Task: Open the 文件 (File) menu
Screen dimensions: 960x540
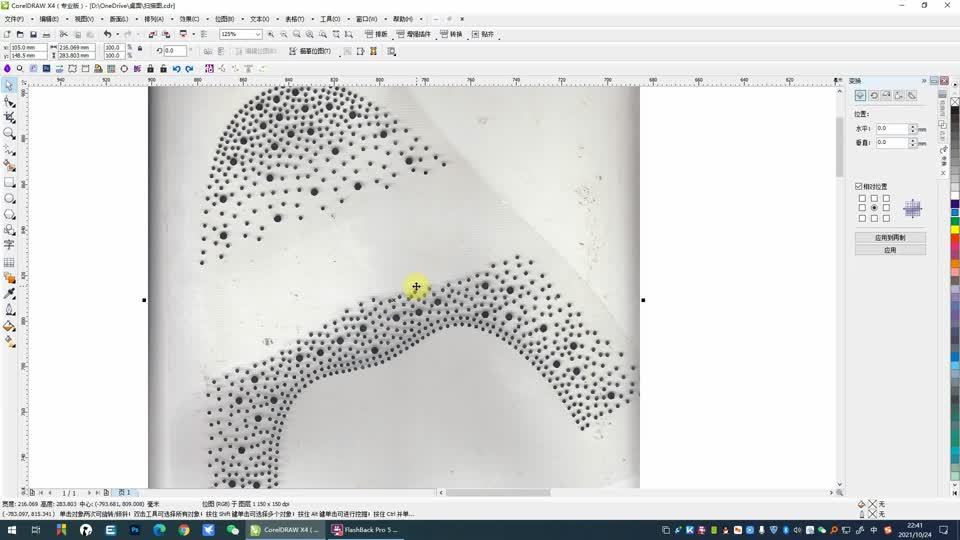Action: (x=14, y=19)
